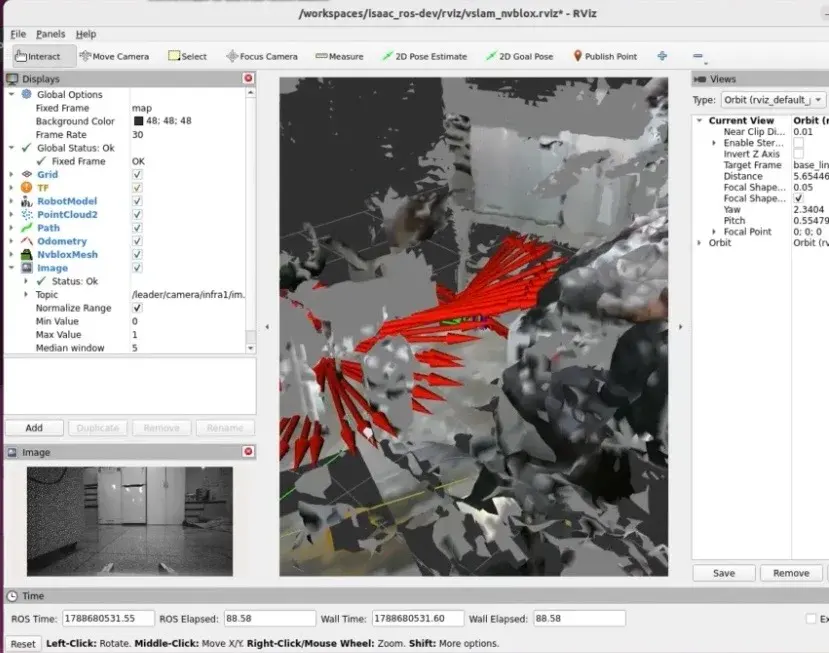The height and width of the screenshot is (653, 829).
Task: Click the Add display button
Action: pyautogui.click(x=34, y=428)
